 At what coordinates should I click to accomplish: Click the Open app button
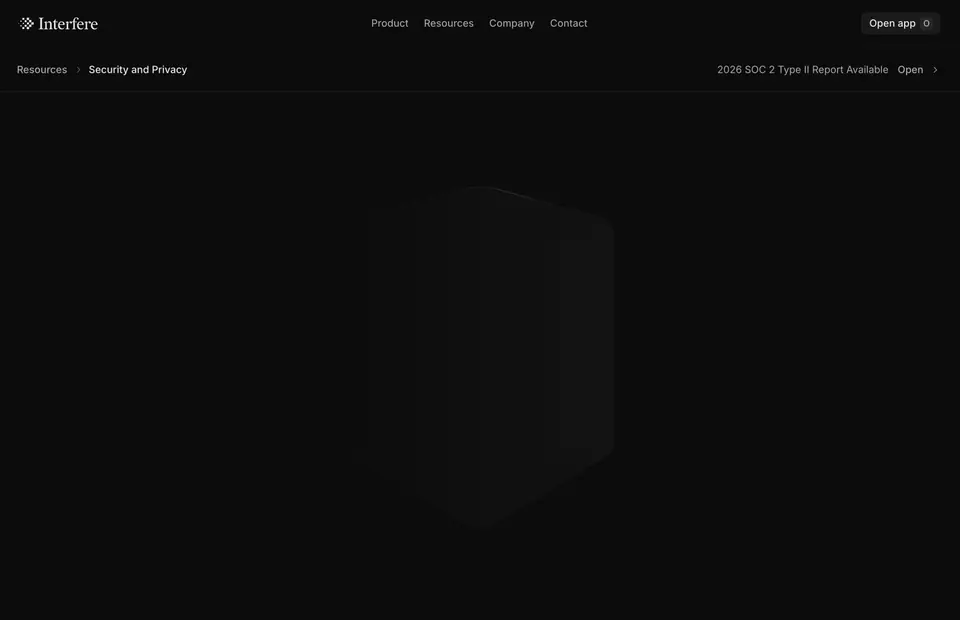[900, 23]
